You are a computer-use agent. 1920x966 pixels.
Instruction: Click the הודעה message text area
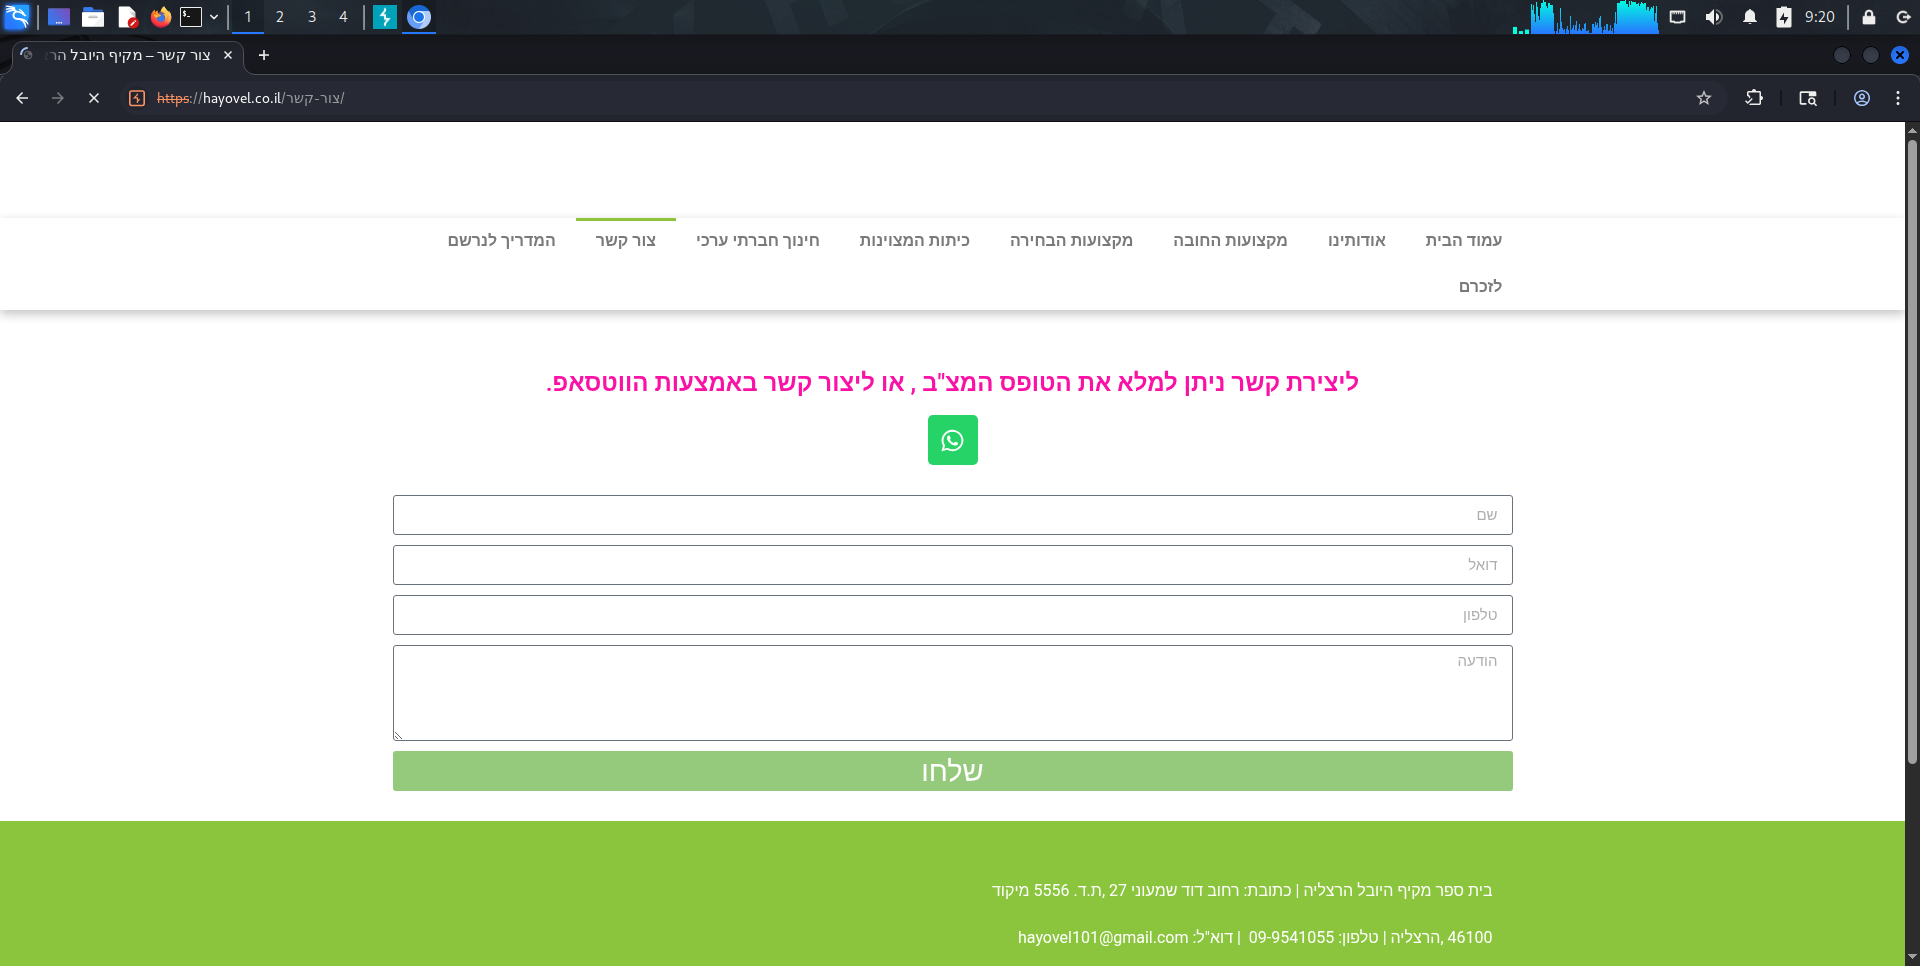coord(953,693)
